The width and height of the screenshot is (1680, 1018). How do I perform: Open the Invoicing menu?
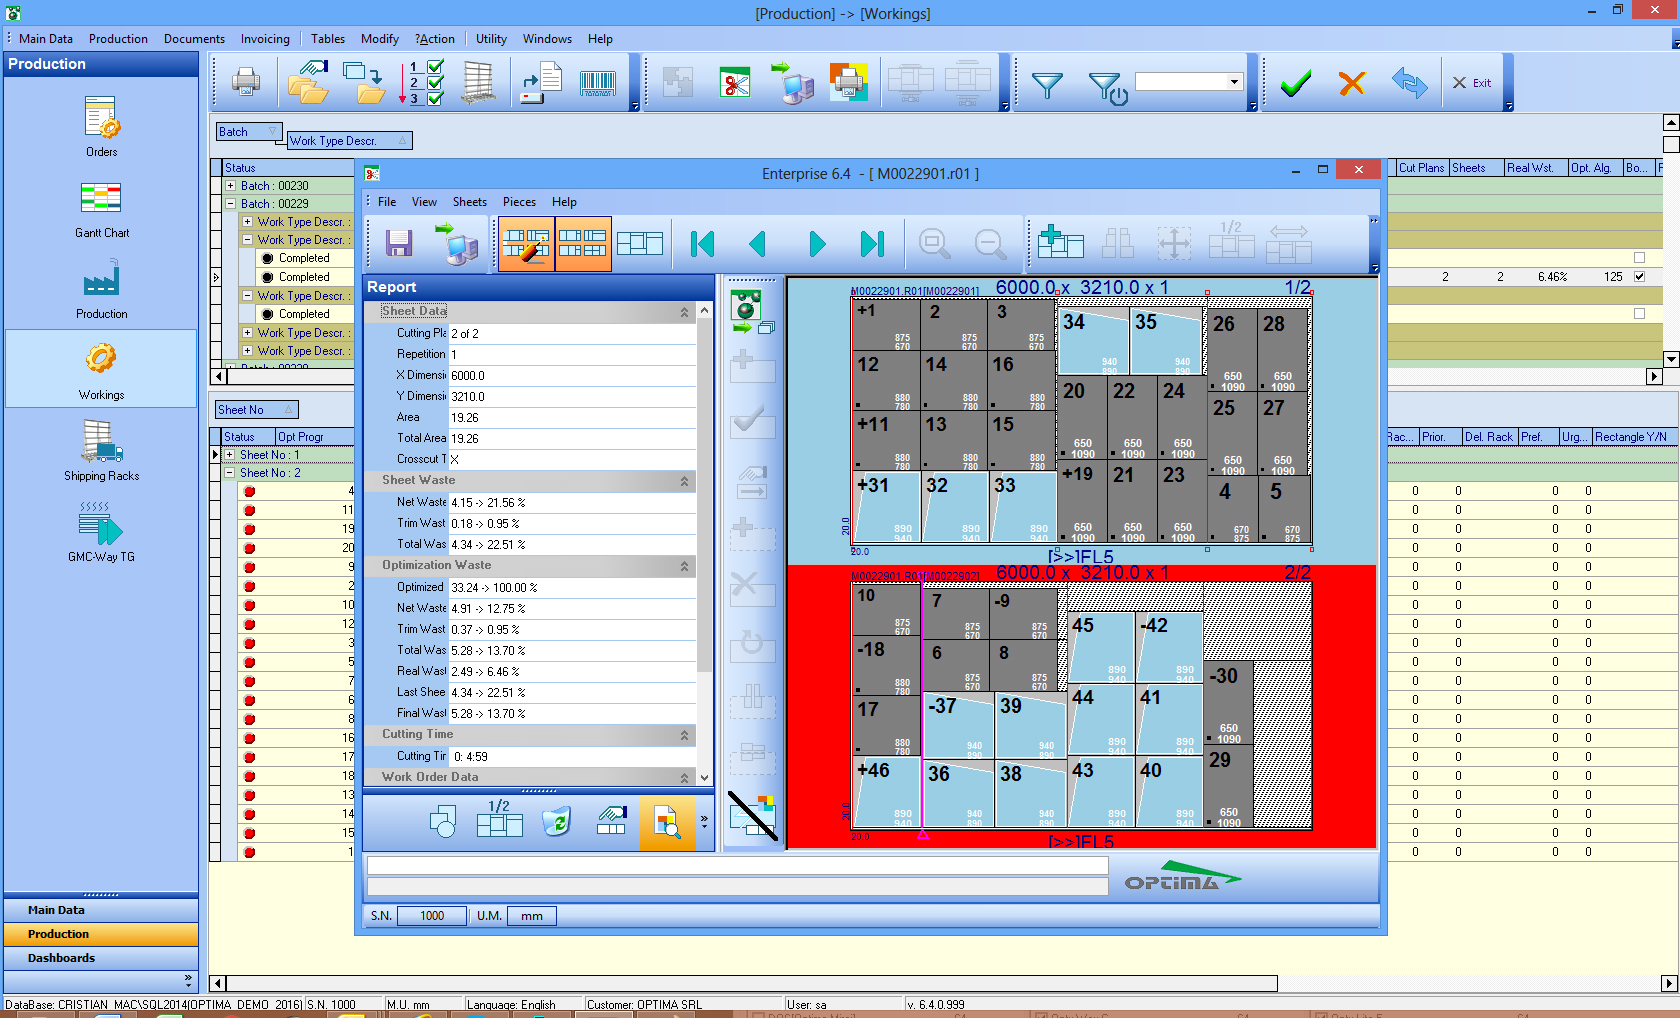265,39
